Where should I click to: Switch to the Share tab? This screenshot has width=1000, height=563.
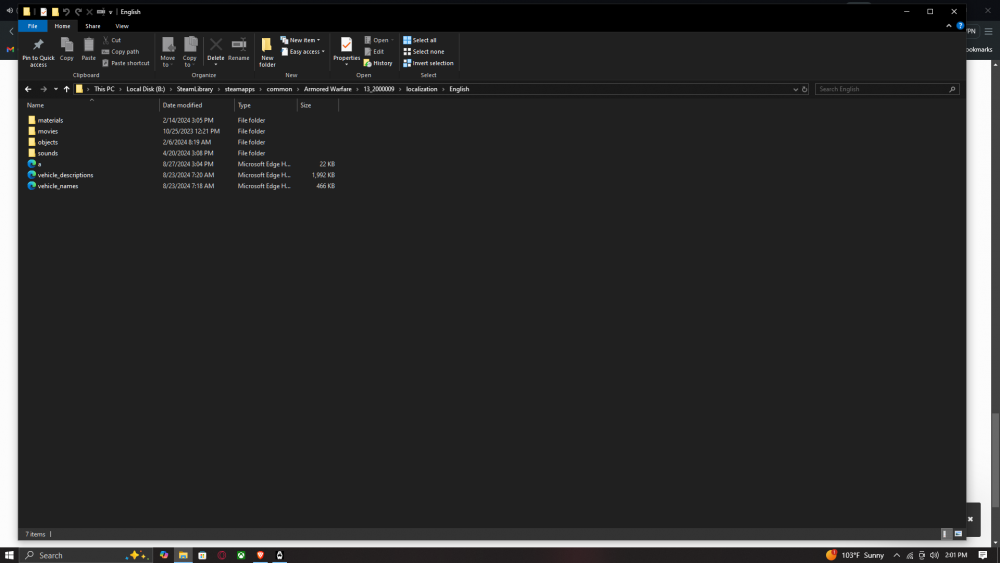click(92, 26)
